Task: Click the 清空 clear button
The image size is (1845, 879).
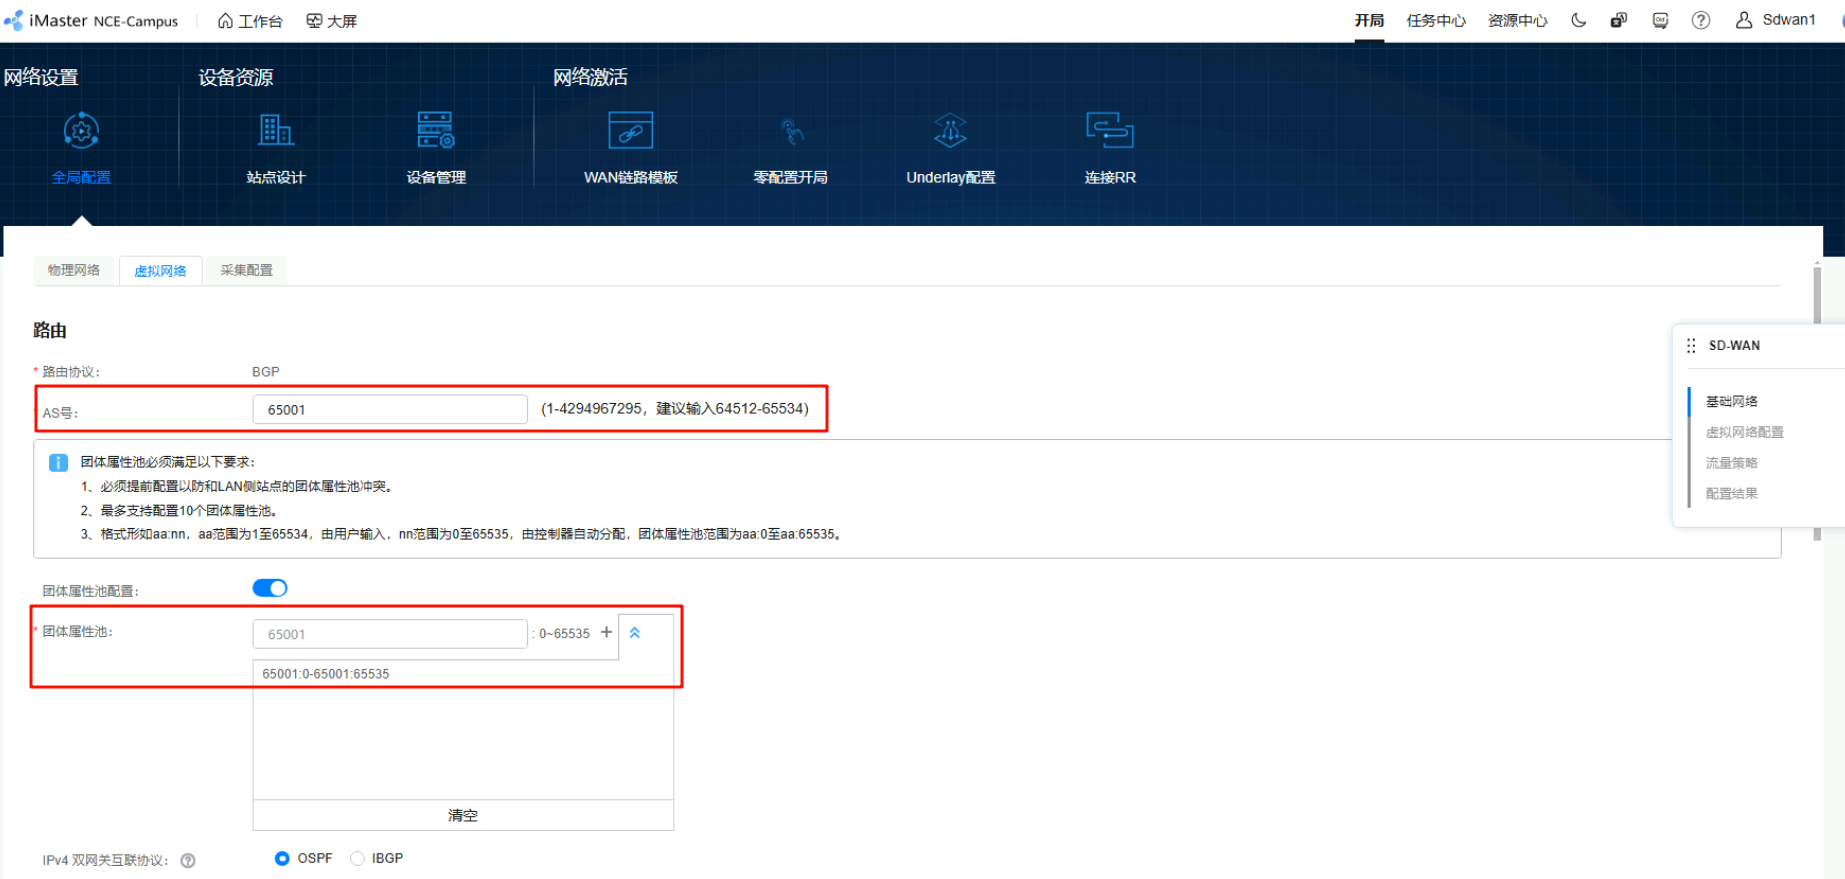Action: tap(462, 815)
